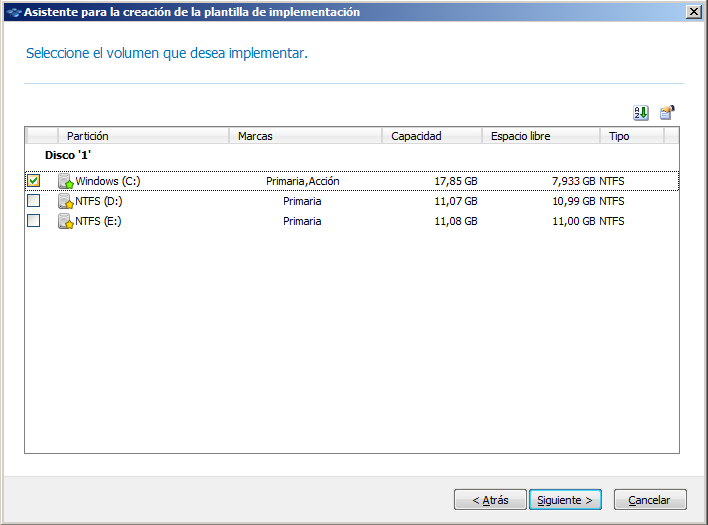The image size is (708, 525).
Task: Click the 10,99 GB free space value
Action: point(573,201)
